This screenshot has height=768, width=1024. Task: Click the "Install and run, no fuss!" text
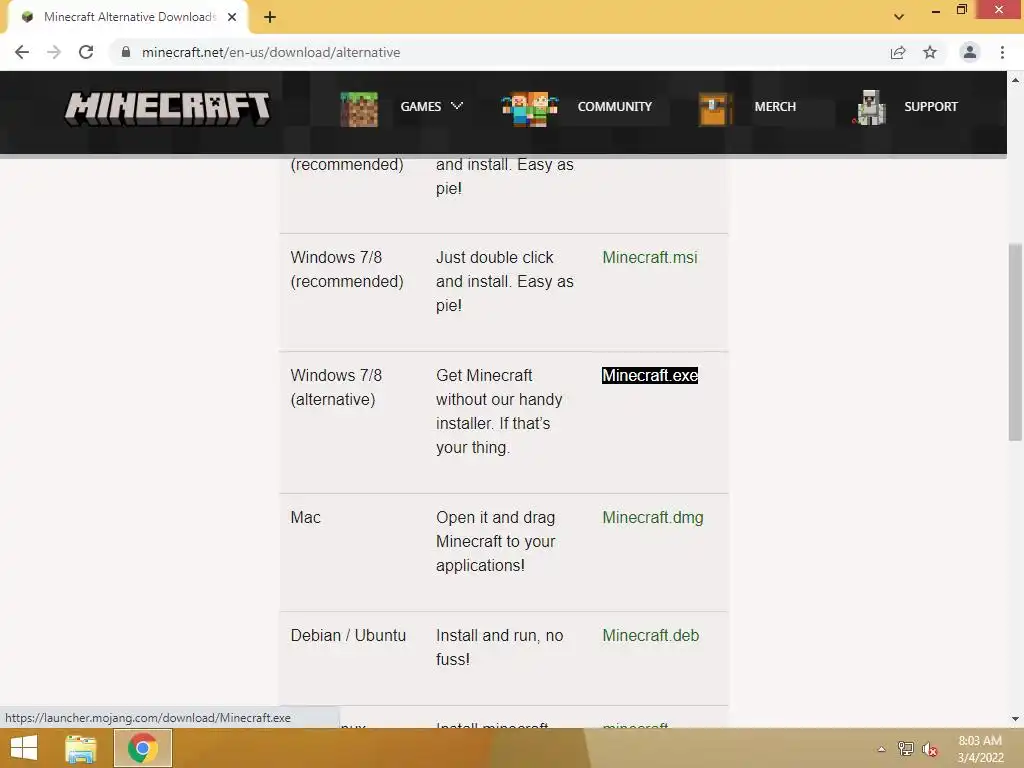(500, 647)
